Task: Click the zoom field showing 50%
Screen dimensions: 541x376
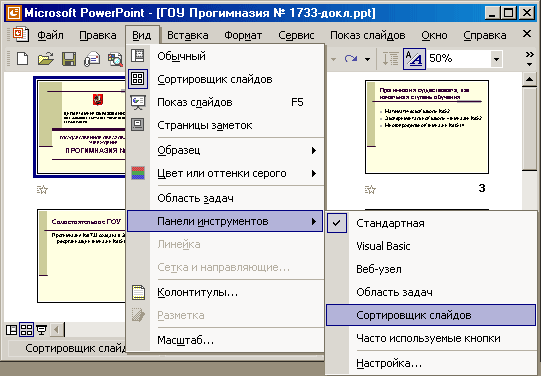Action: click(459, 59)
